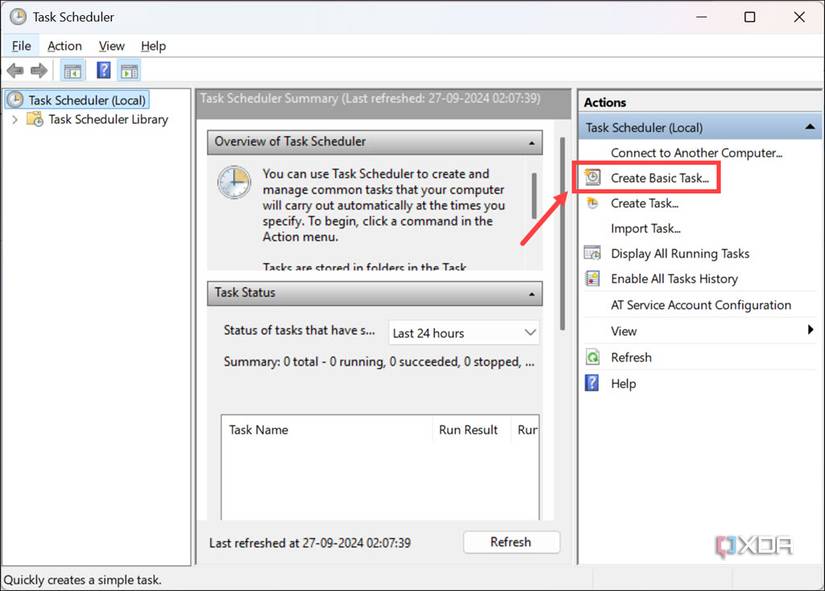Click the blue Help icon in Actions
This screenshot has height=591, width=825.
(x=592, y=383)
